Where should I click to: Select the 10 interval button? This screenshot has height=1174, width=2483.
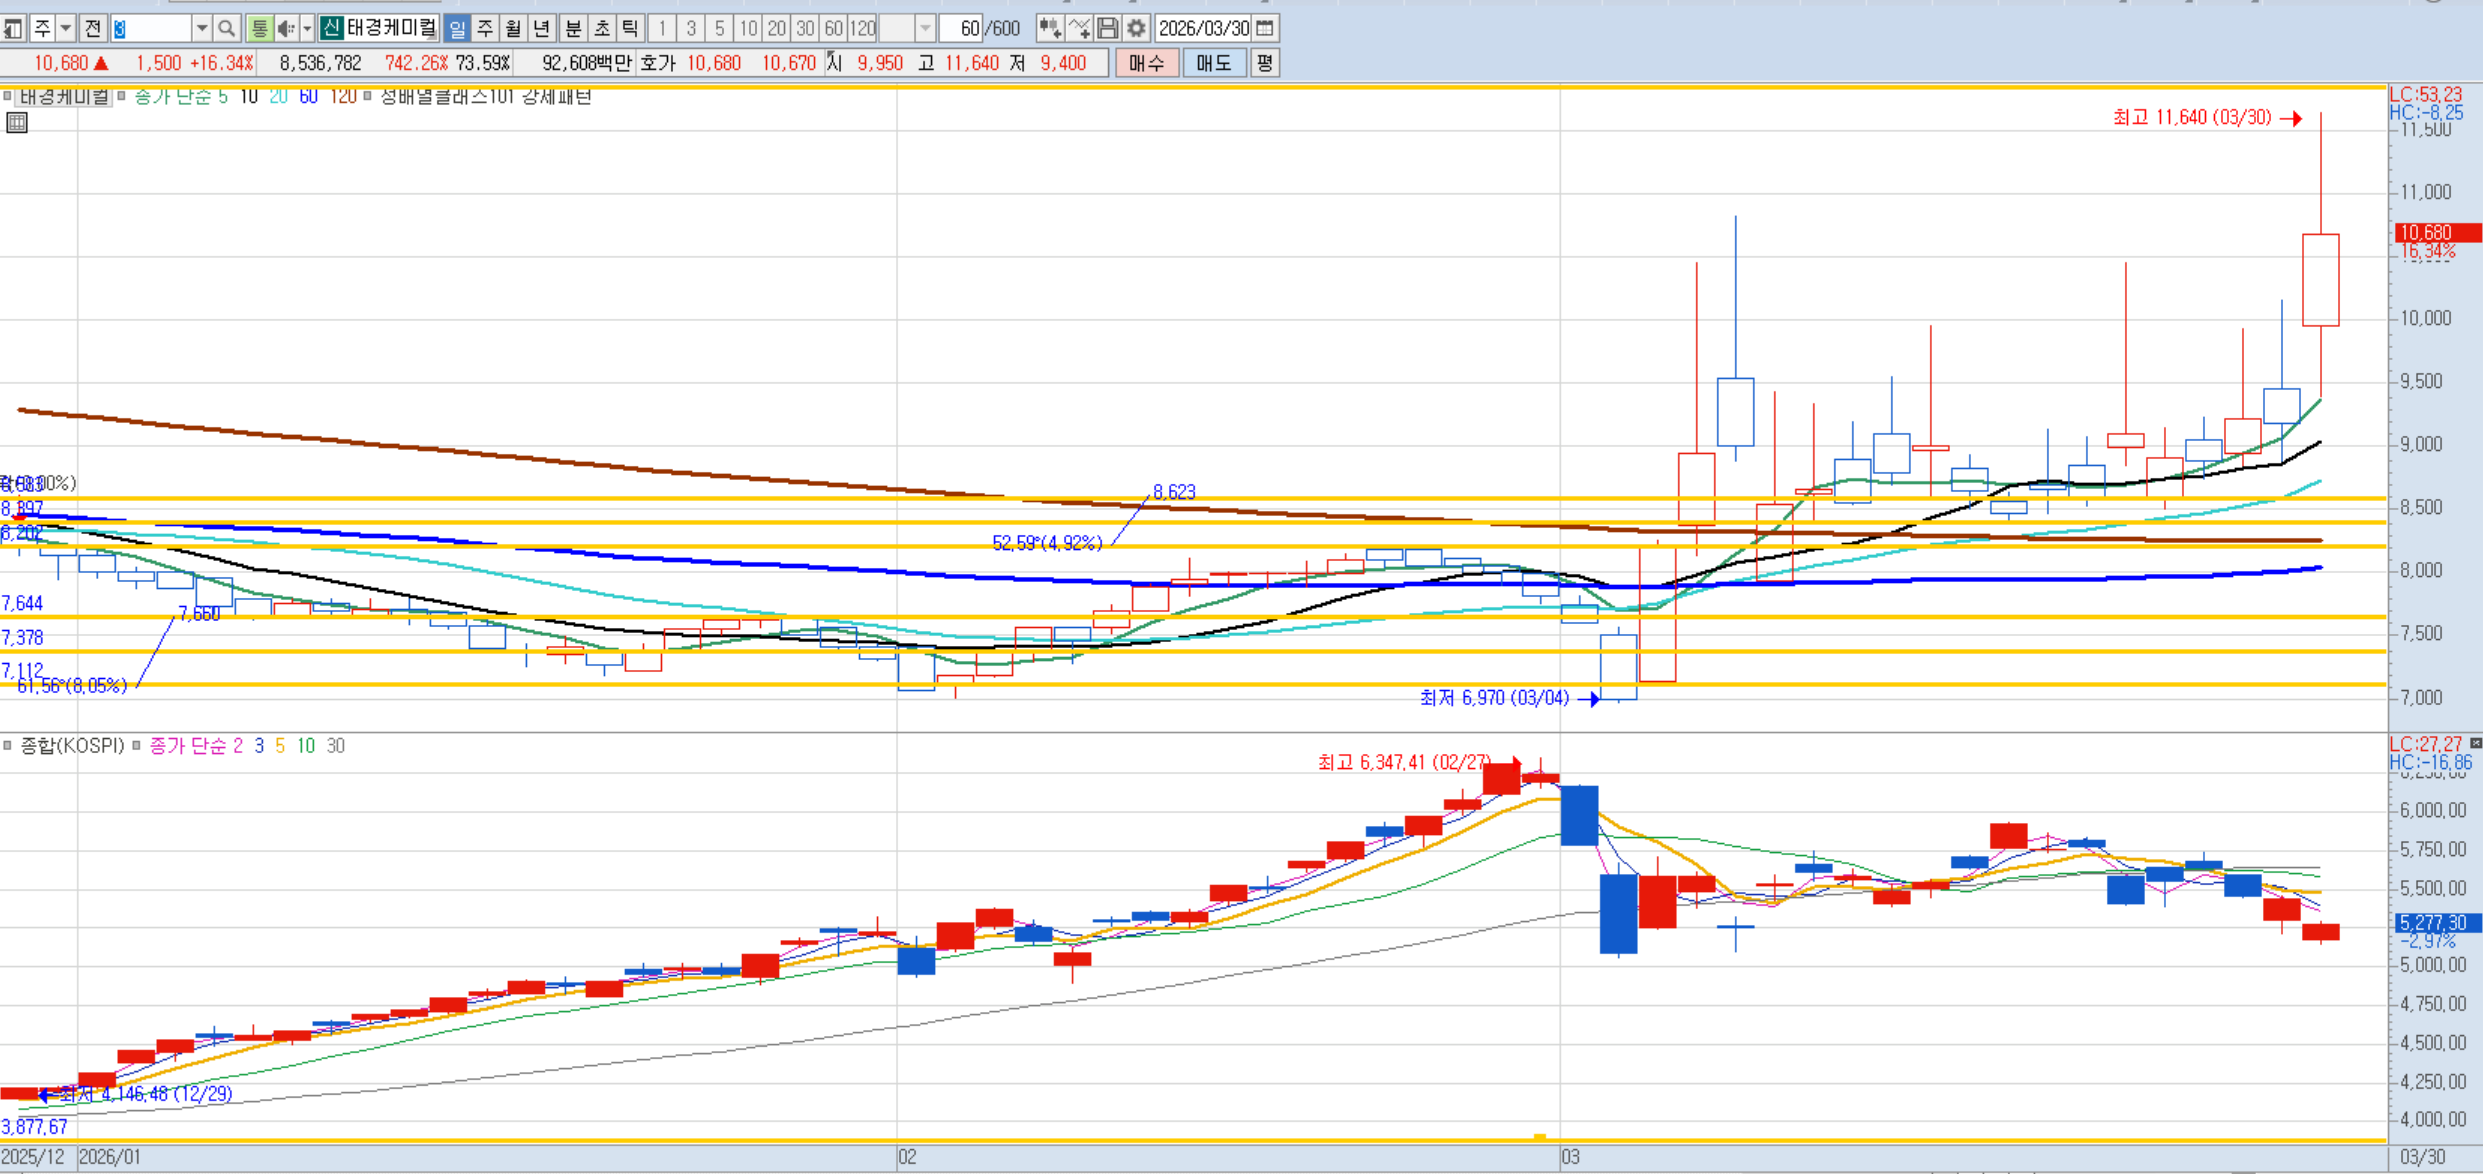click(x=748, y=29)
